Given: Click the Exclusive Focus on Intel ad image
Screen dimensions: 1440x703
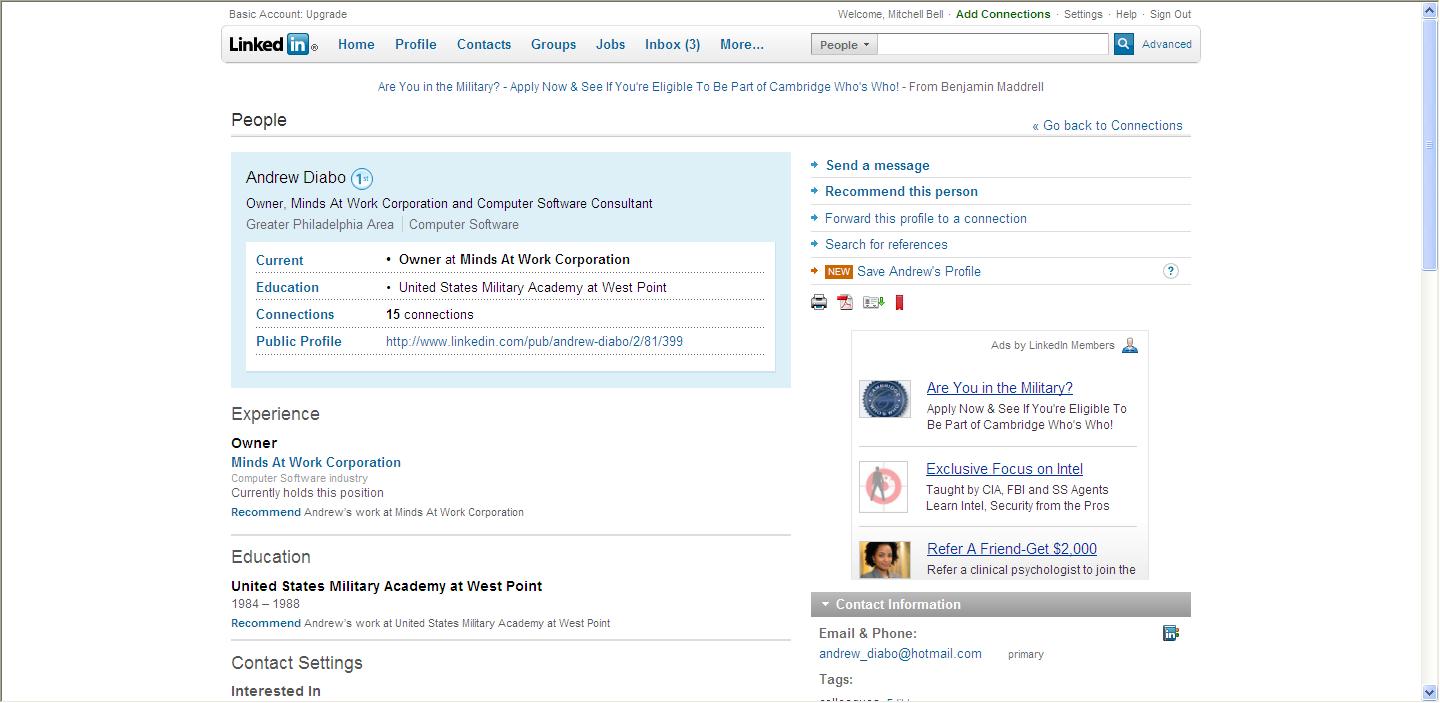Looking at the screenshot, I should [884, 487].
